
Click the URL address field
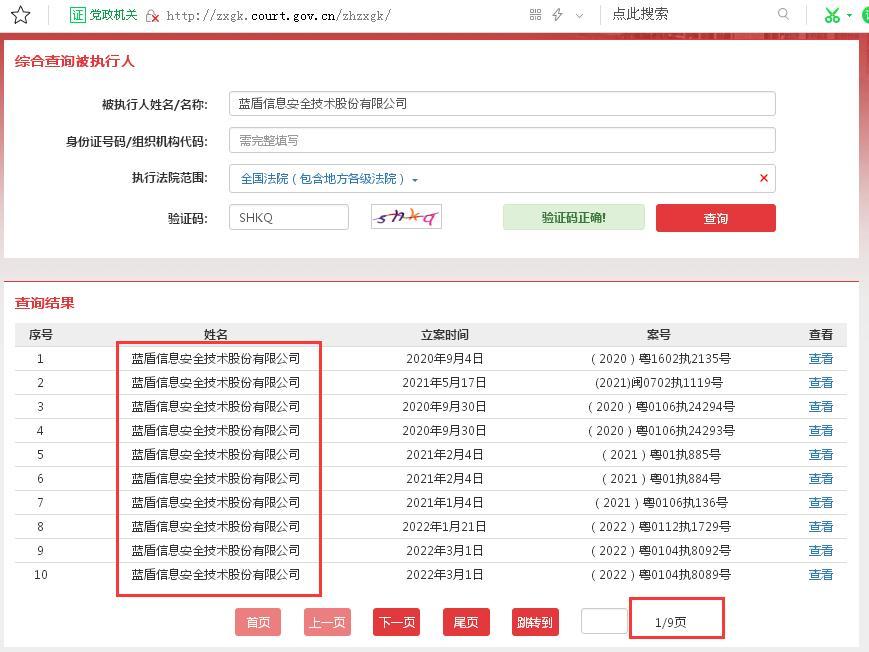pyautogui.click(x=279, y=16)
